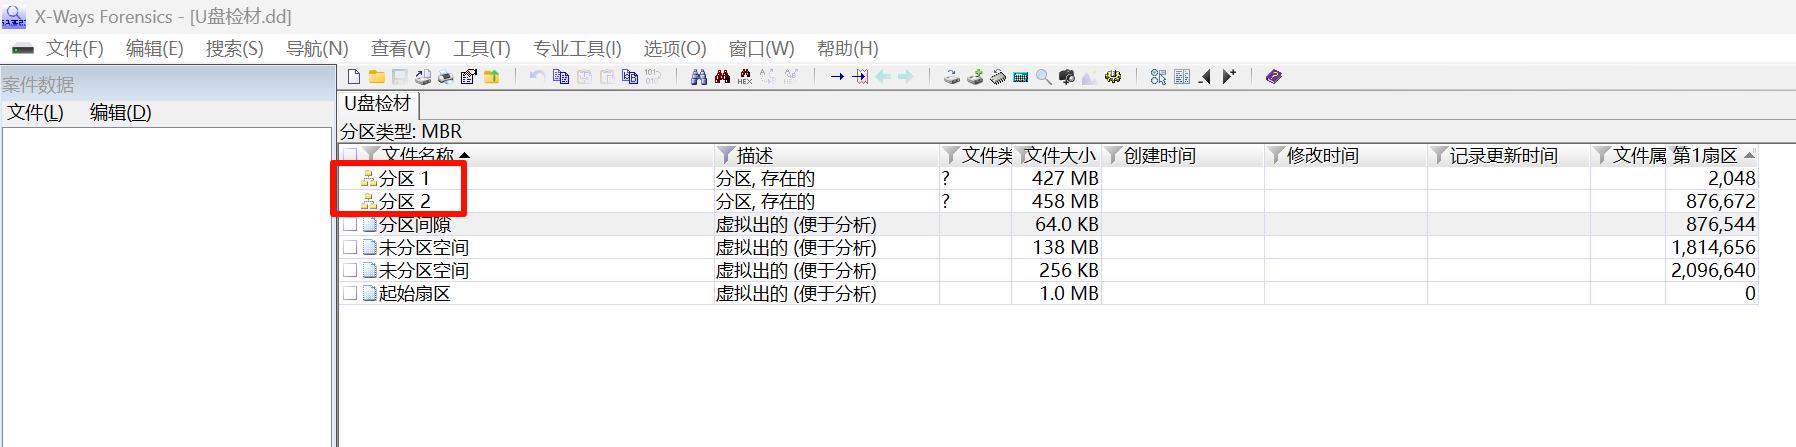This screenshot has width=1796, height=447.
Task: Open the 工具(T) menu
Action: coord(482,48)
